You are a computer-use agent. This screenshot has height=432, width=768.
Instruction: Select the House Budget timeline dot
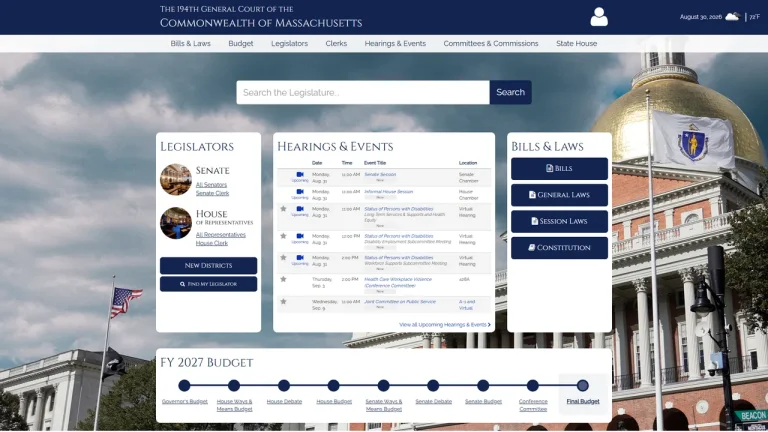334,385
